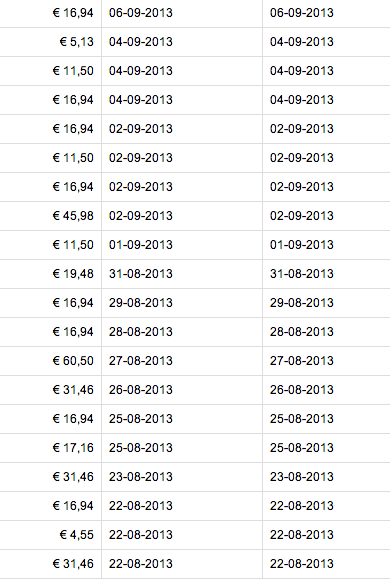
Task: Click the first 31-08-2013 date cell
Action: click(182, 274)
